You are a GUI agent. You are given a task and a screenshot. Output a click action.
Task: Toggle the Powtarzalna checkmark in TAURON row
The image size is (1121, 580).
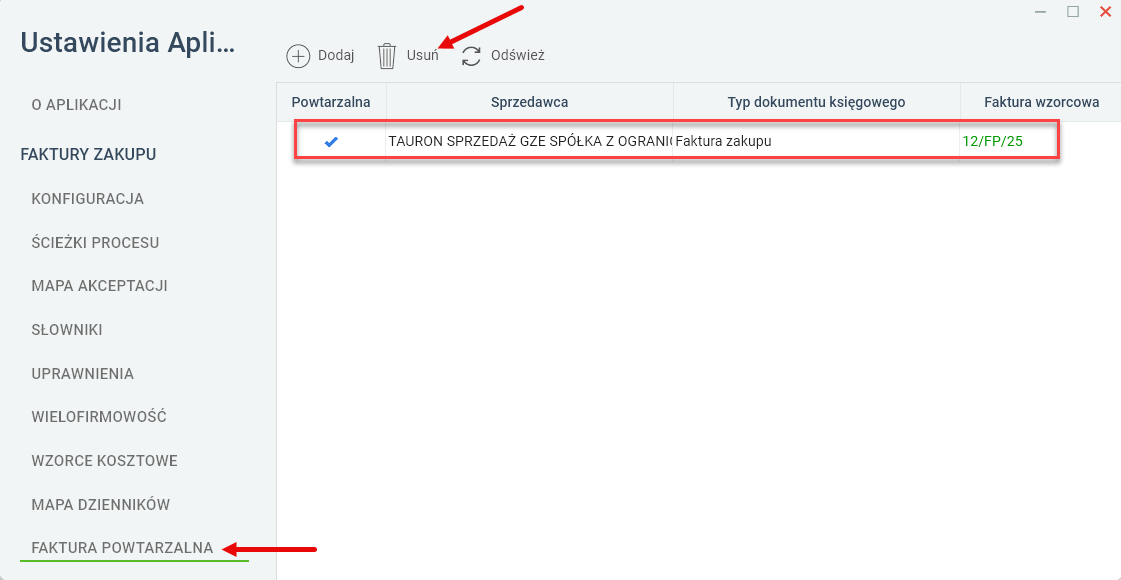(x=331, y=142)
